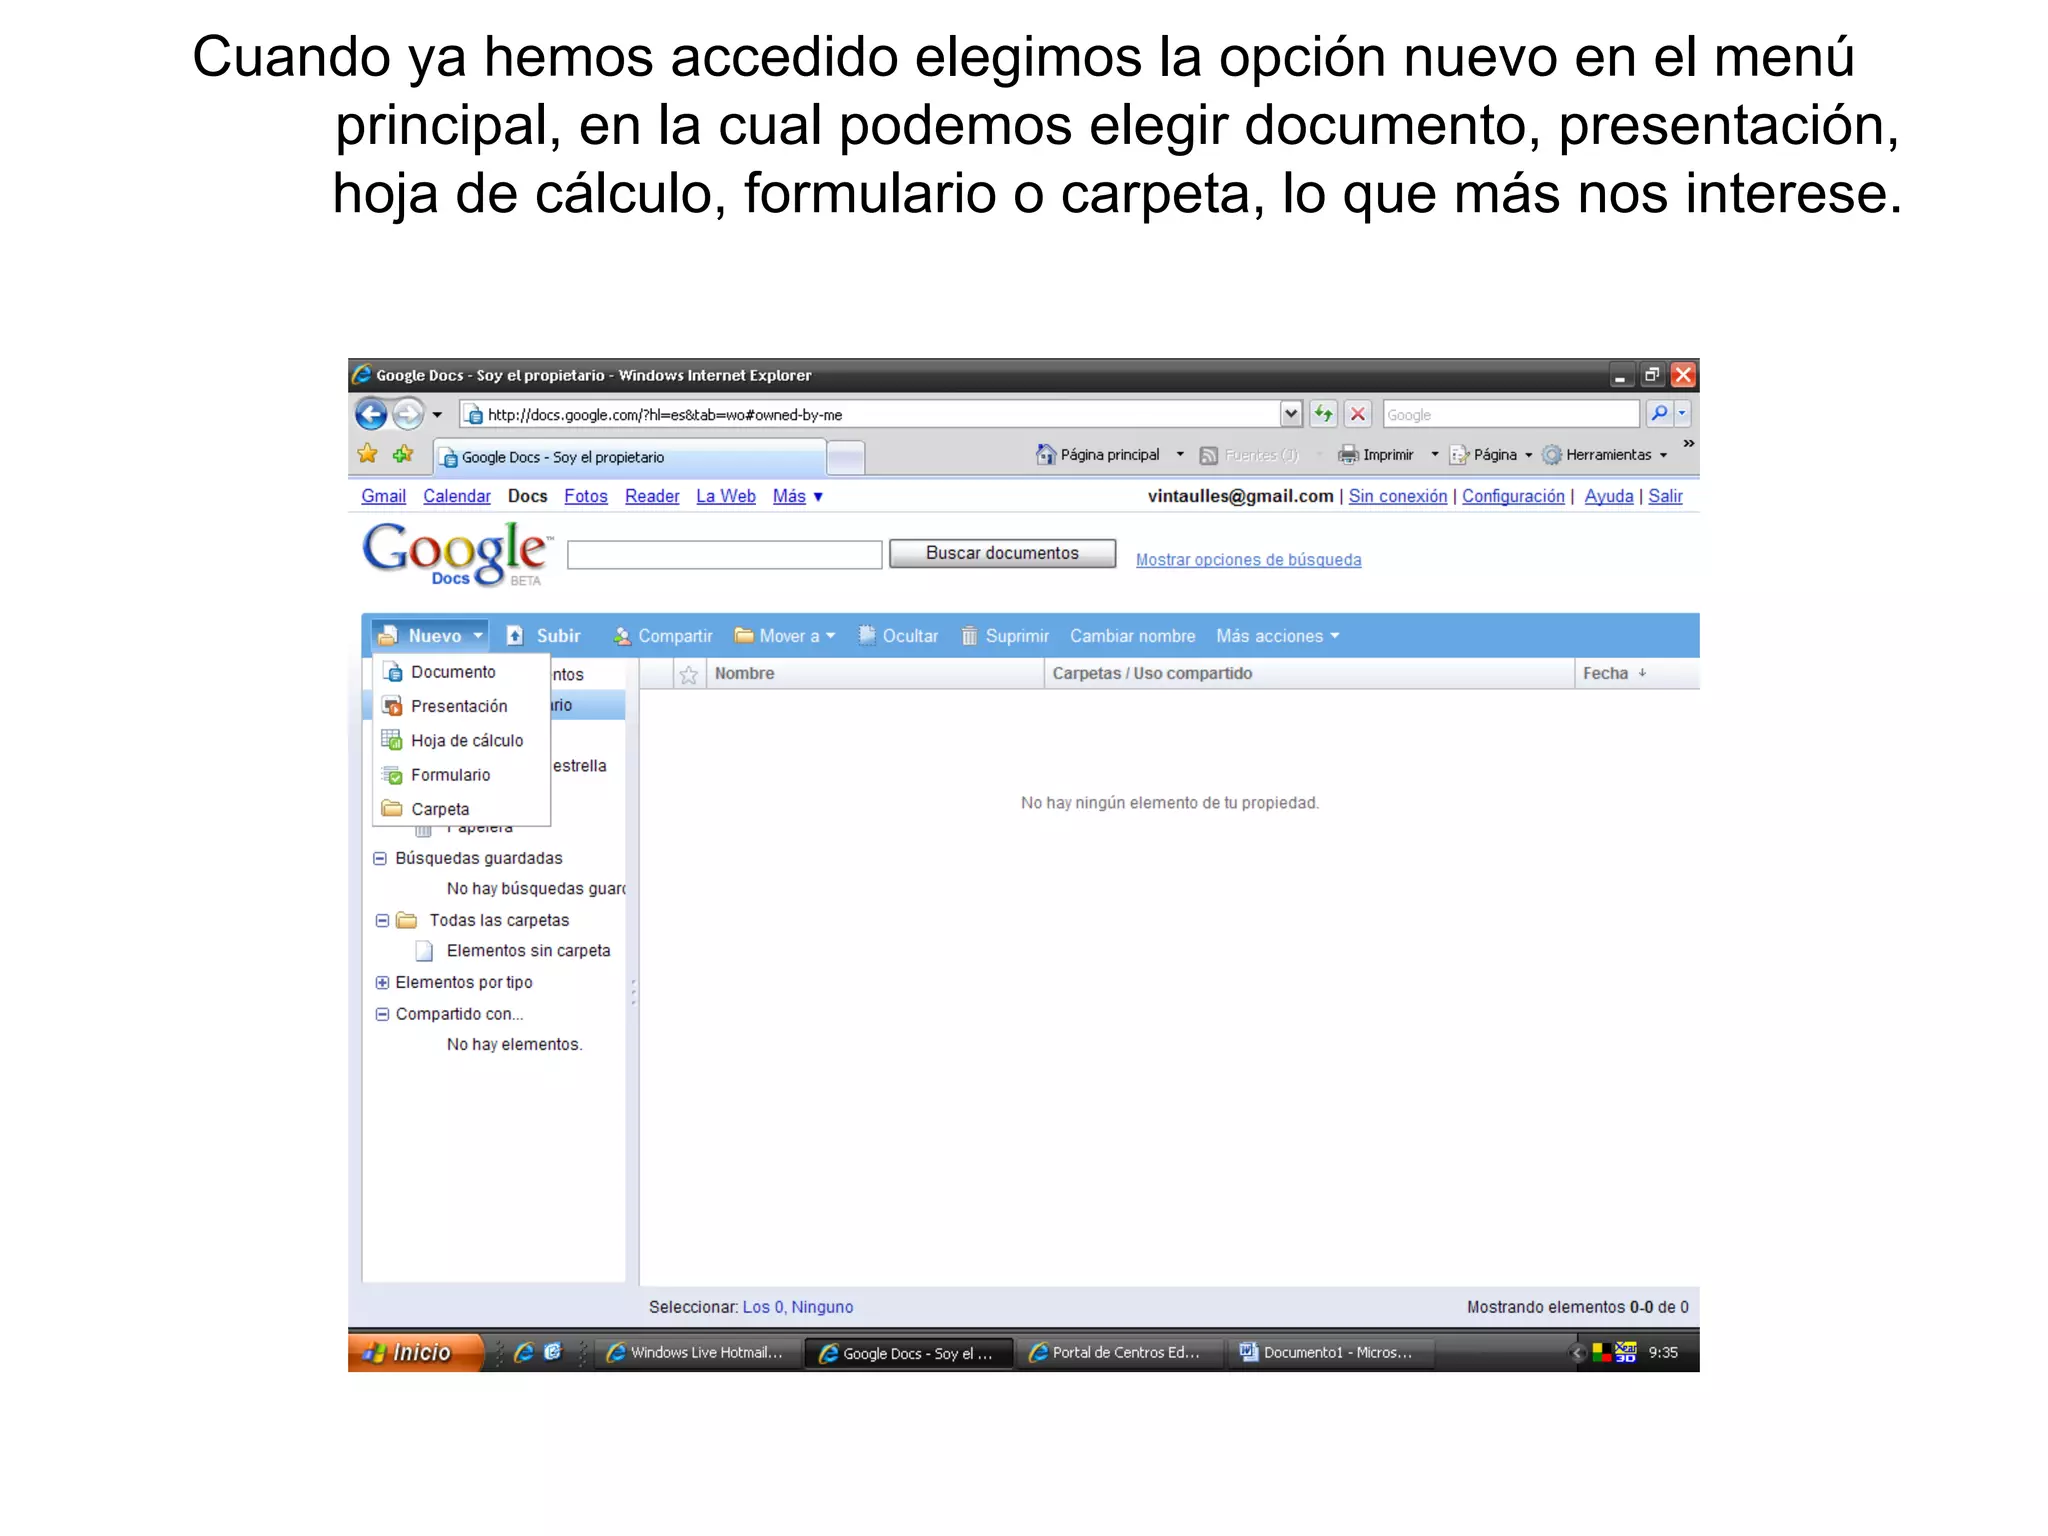Open Mostrar opciones de búsqueda link
This screenshot has height=1536, width=2048.
coord(1248,560)
